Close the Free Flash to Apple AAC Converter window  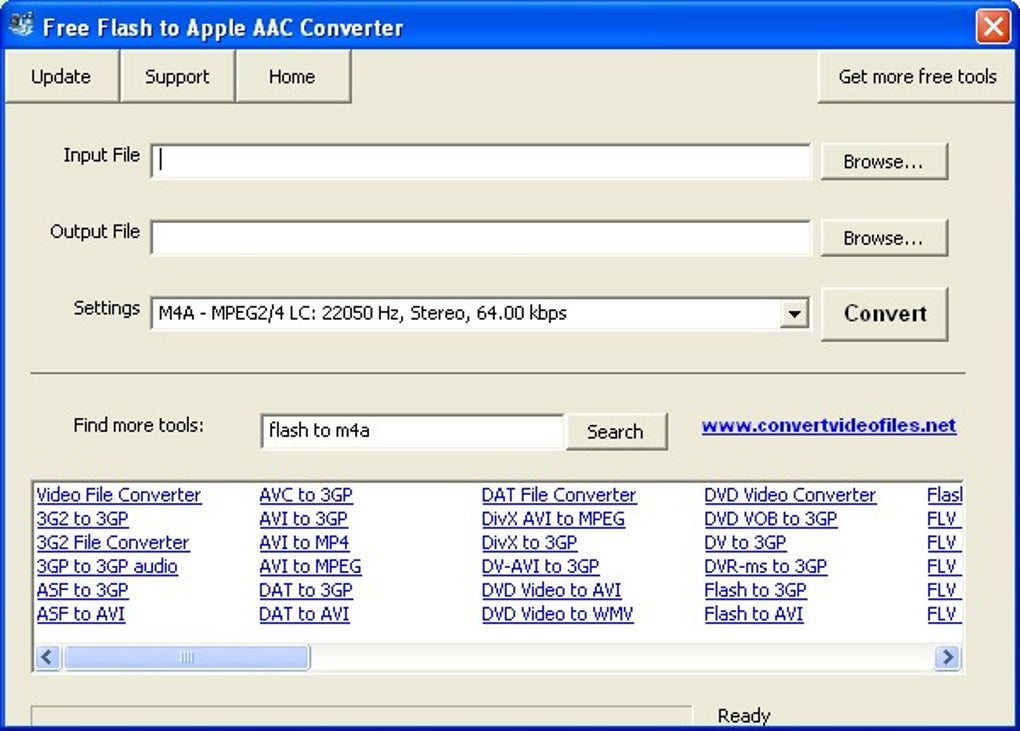[993, 27]
